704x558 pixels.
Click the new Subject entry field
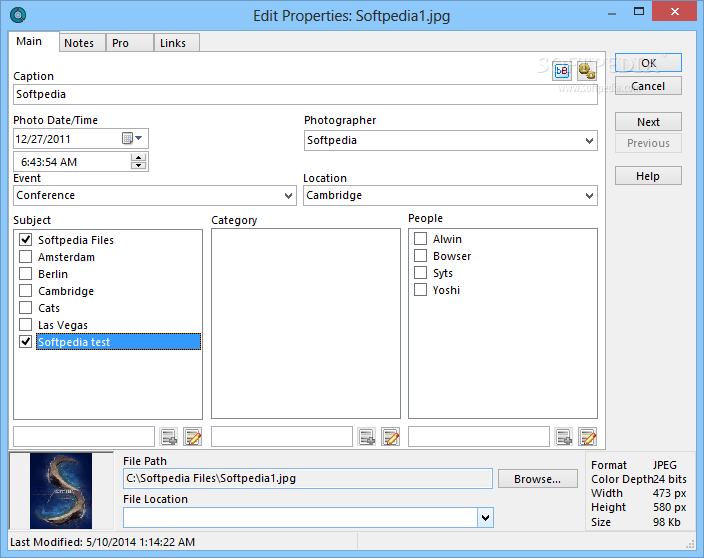pos(84,437)
